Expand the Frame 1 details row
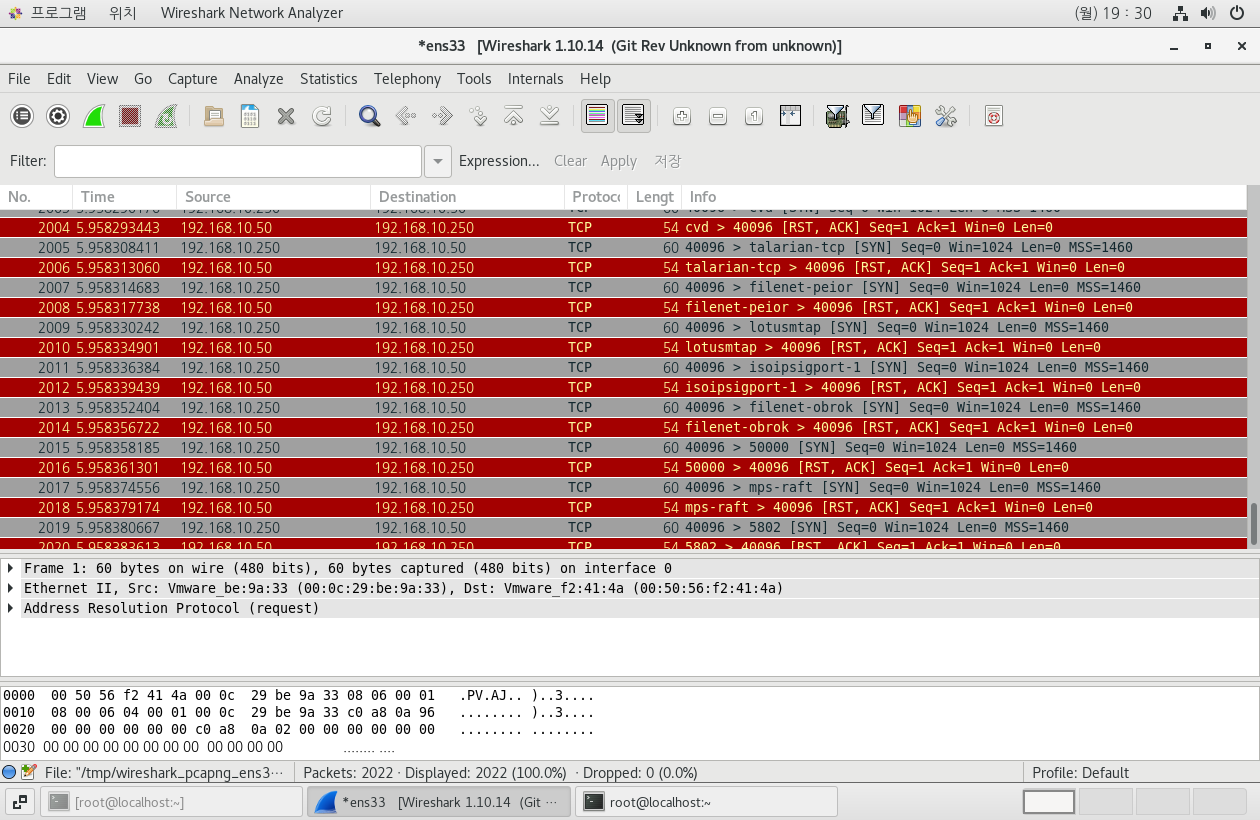 click(11, 568)
